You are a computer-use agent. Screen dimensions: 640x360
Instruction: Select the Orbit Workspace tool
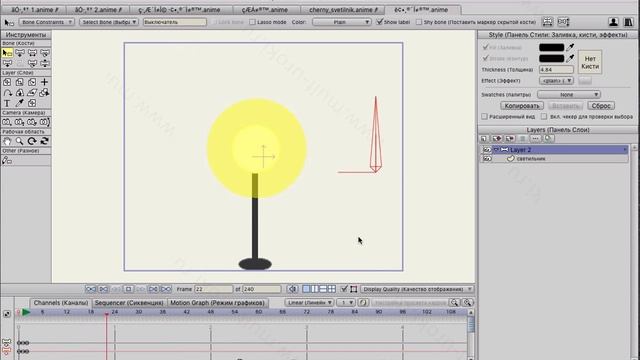[x=44, y=141]
